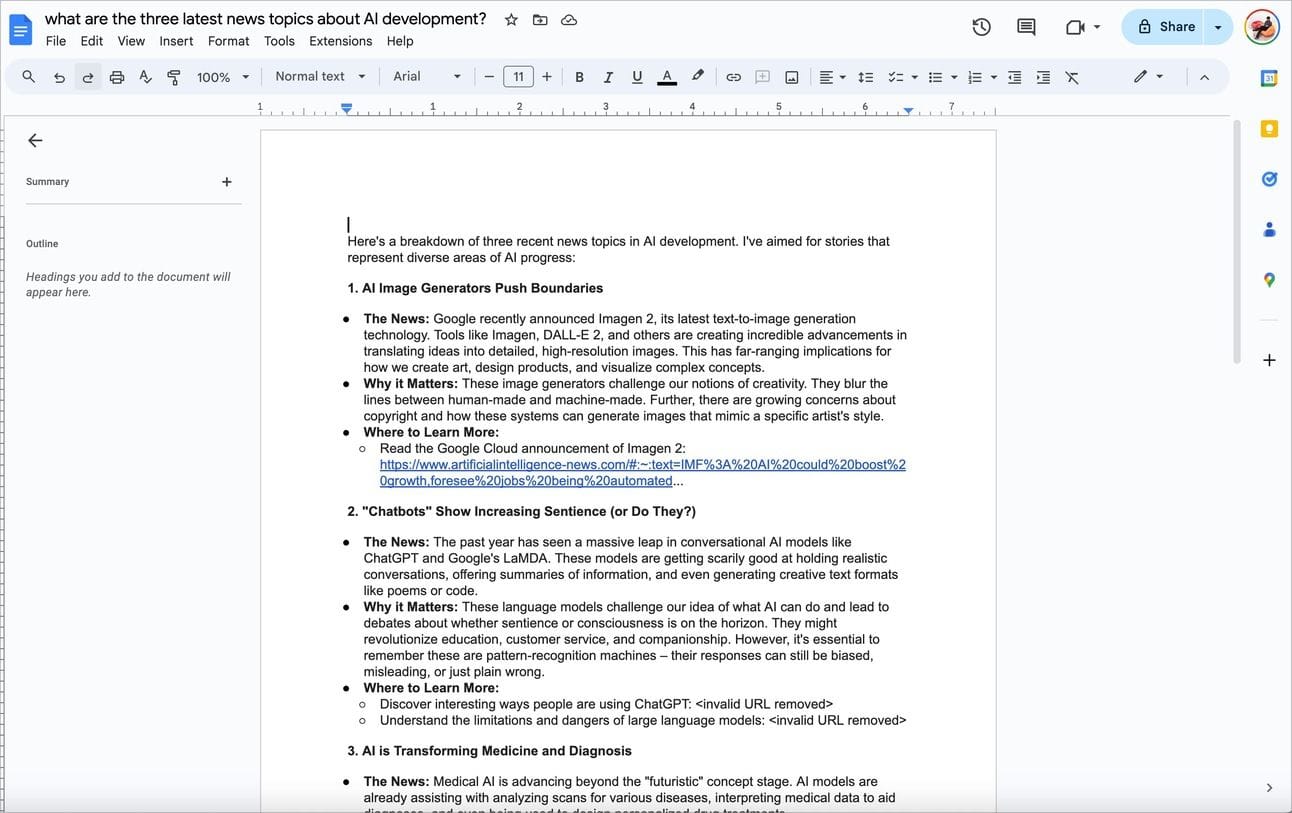
Task: Toggle italic formatting
Action: coord(608,77)
